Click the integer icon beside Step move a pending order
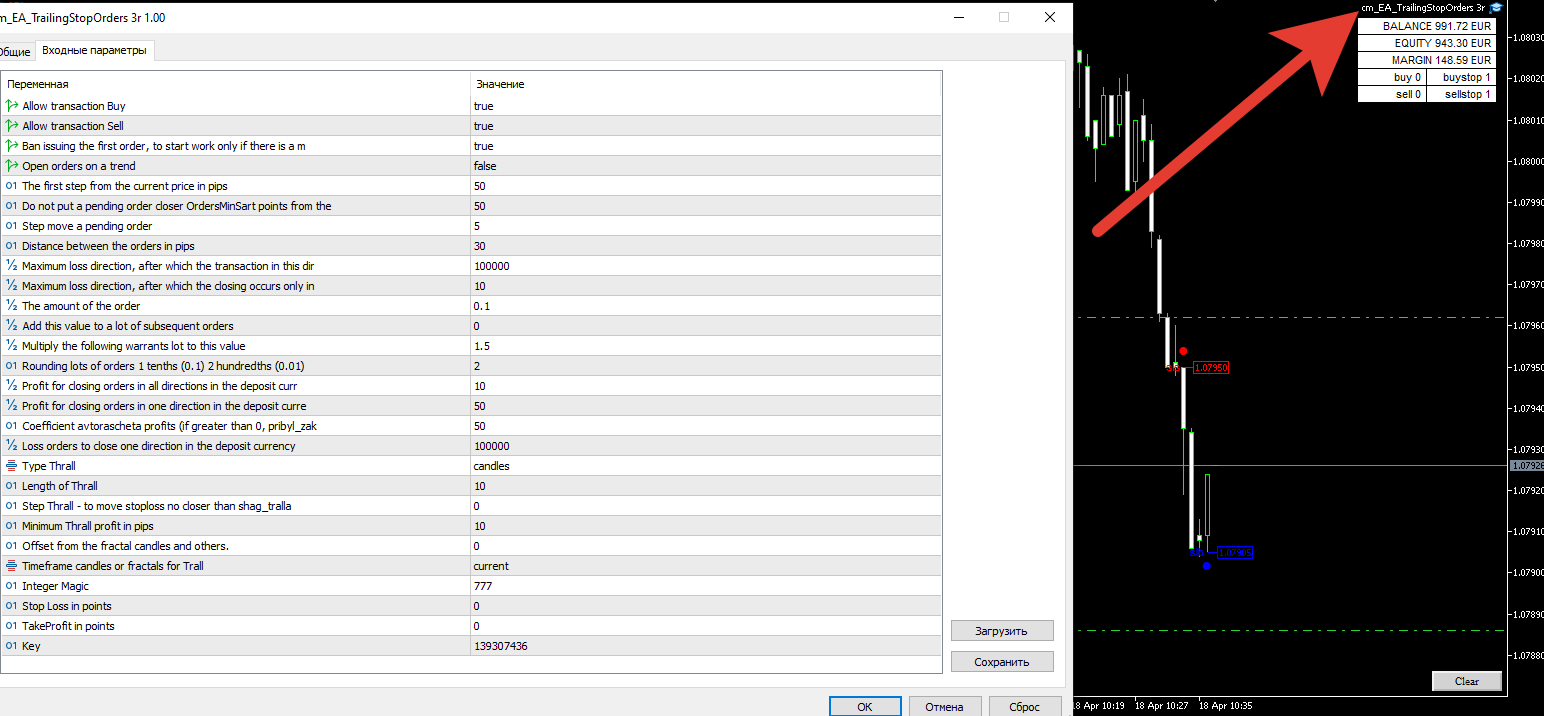 [x=12, y=226]
